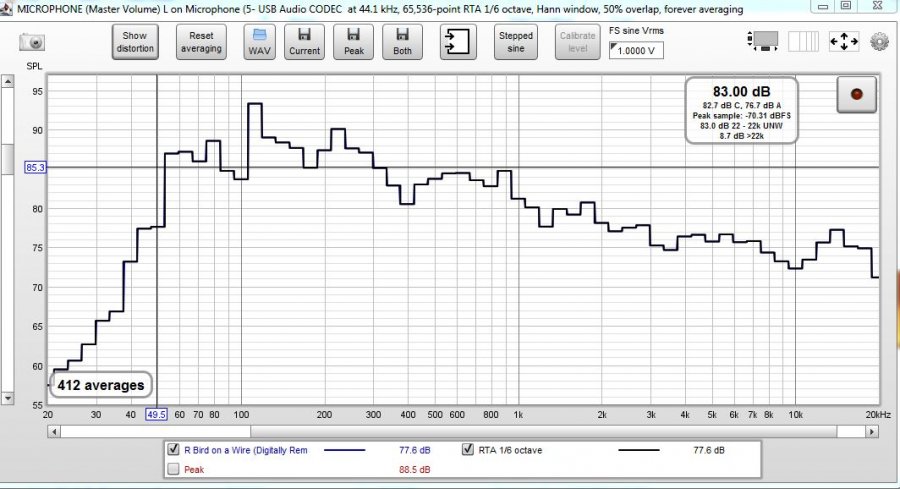
Task: Click the vertical bars display icon
Action: tap(803, 41)
